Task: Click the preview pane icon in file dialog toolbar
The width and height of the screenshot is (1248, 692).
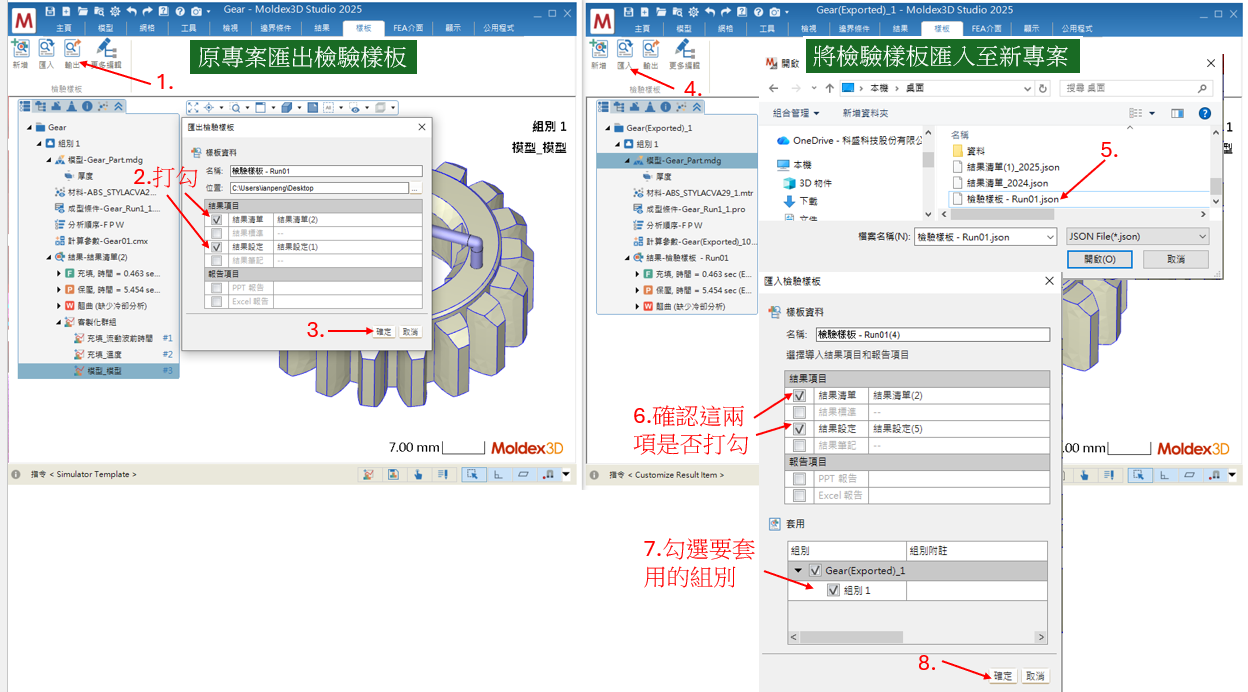Action: tap(1177, 113)
